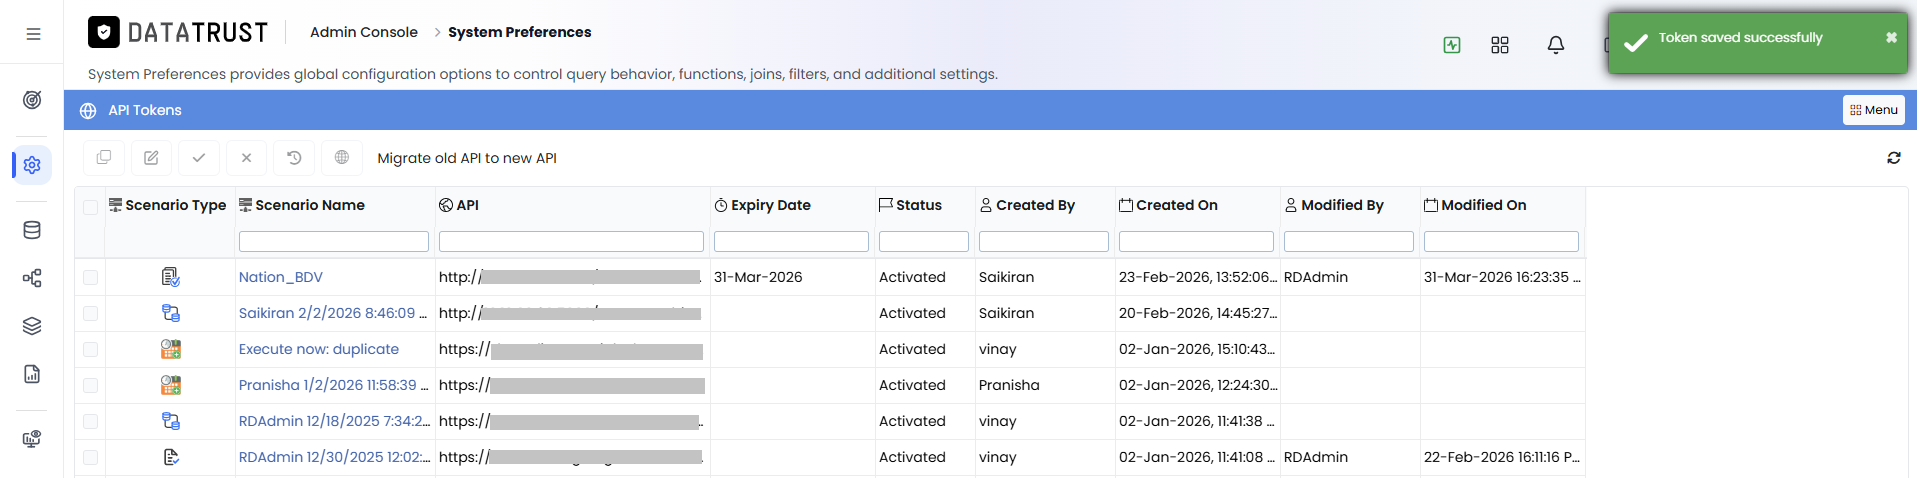Click the history clock toolbar icon

coord(294,158)
